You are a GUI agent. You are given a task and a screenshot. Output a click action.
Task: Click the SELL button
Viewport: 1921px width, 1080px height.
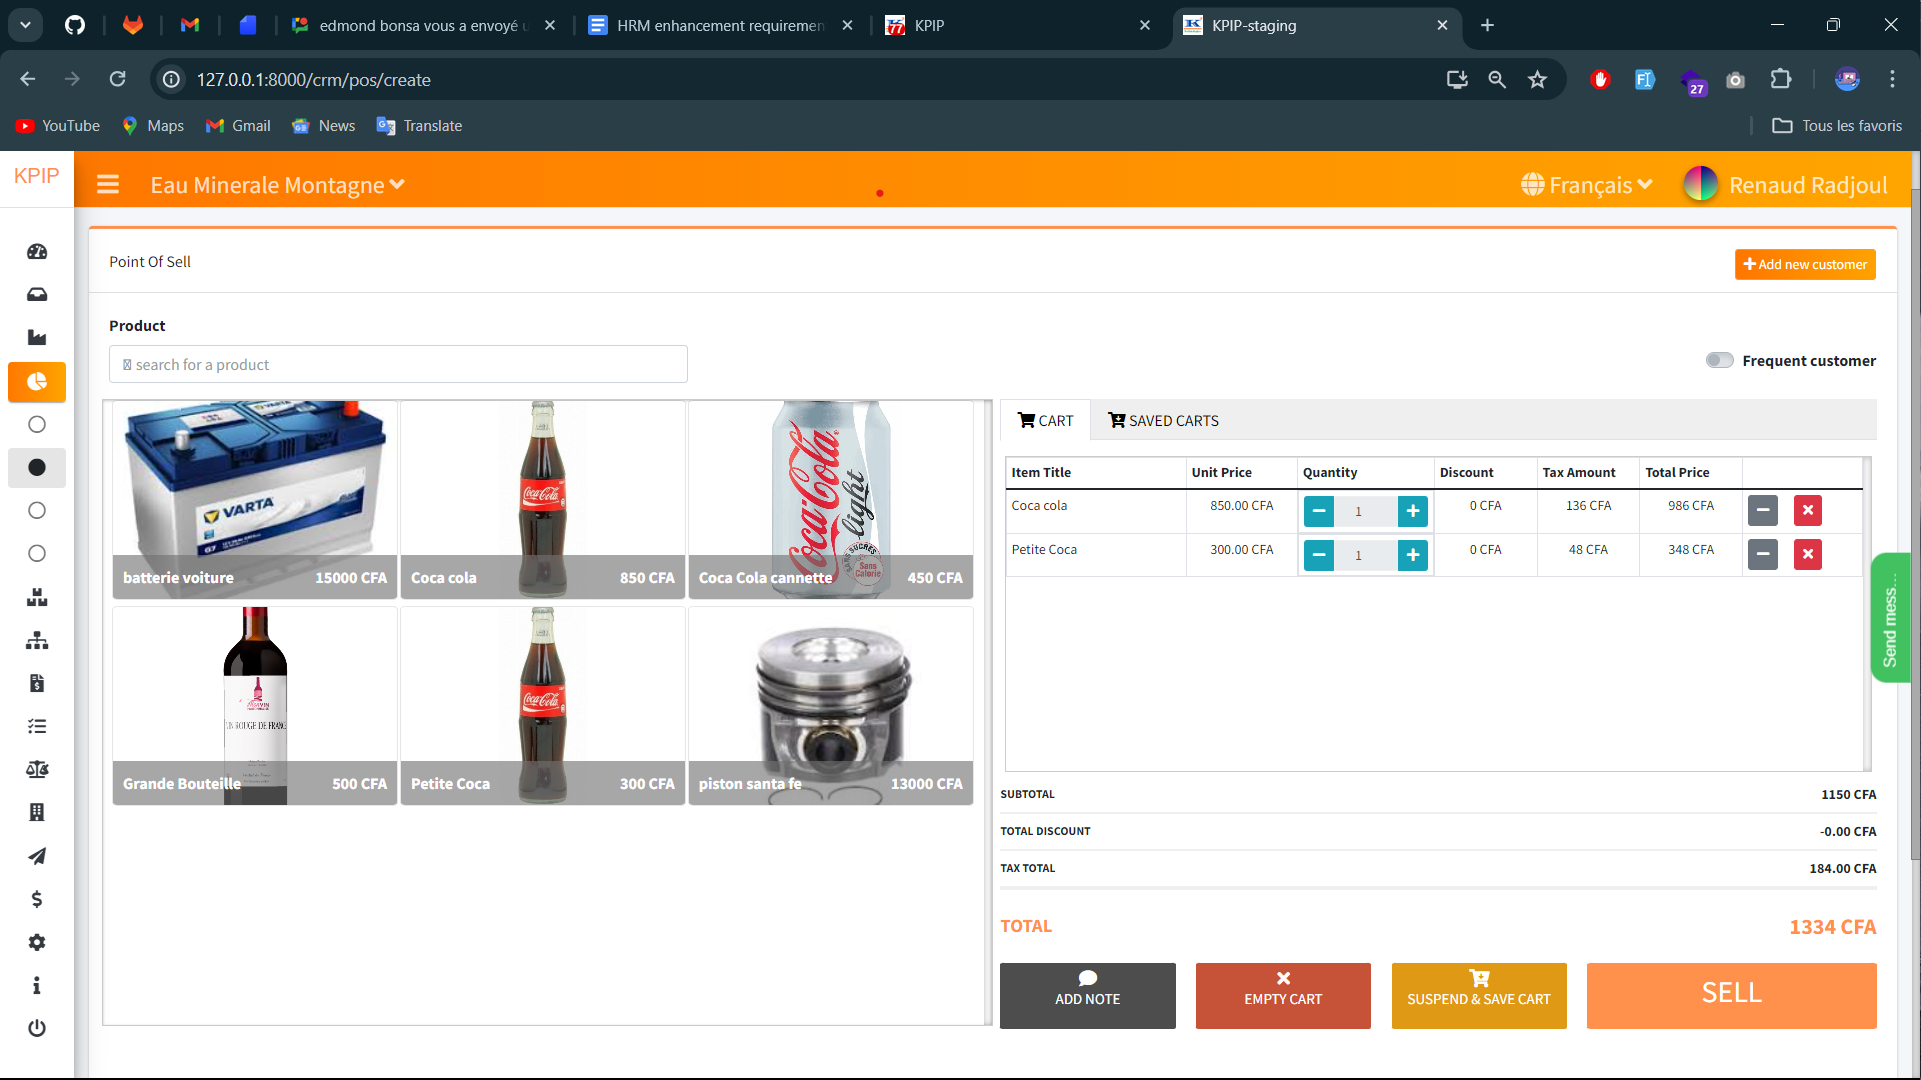[1732, 996]
